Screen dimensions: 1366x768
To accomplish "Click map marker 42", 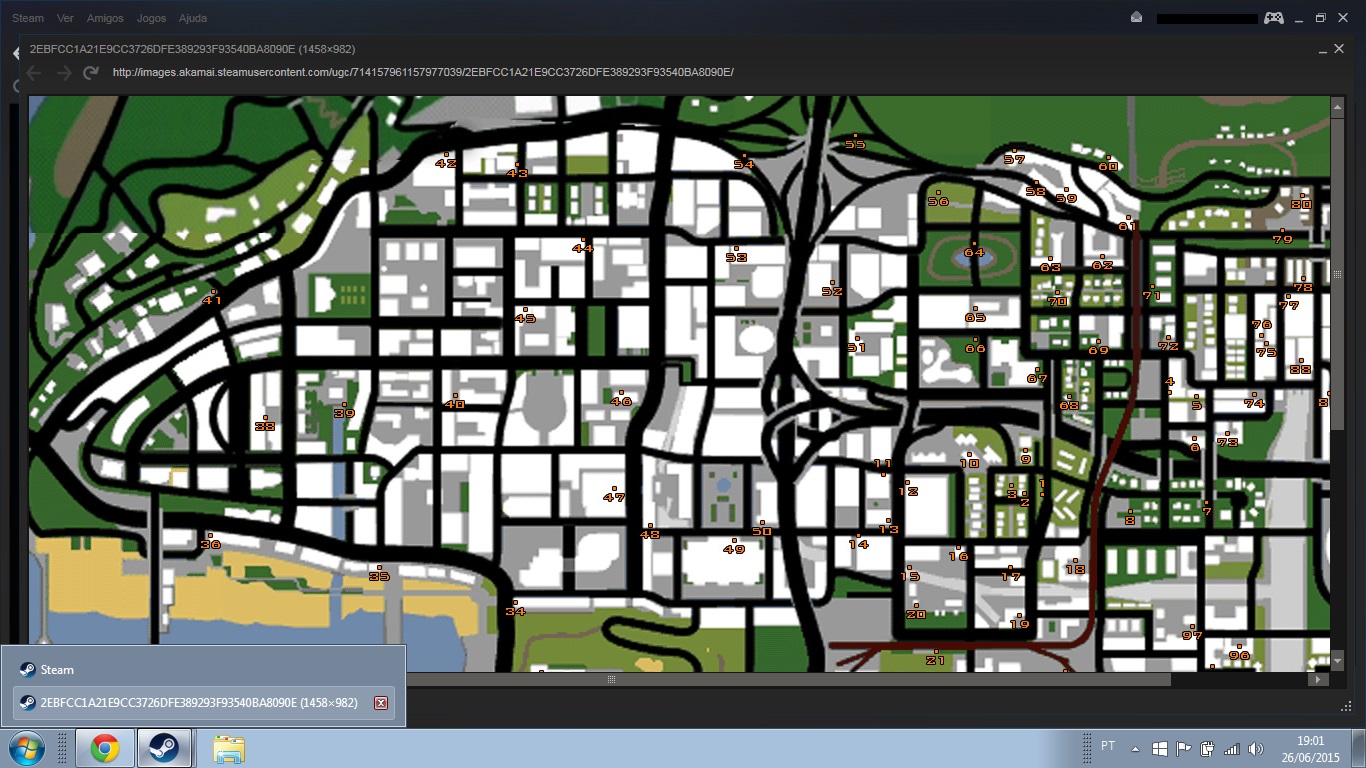I will point(446,162).
